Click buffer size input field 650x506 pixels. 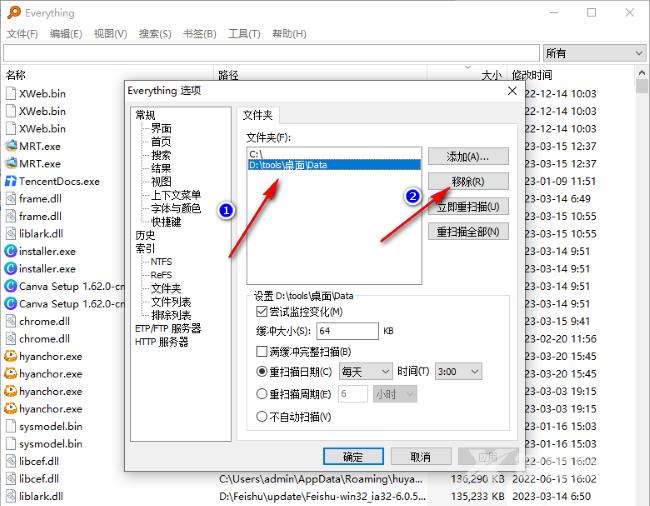[x=347, y=331]
